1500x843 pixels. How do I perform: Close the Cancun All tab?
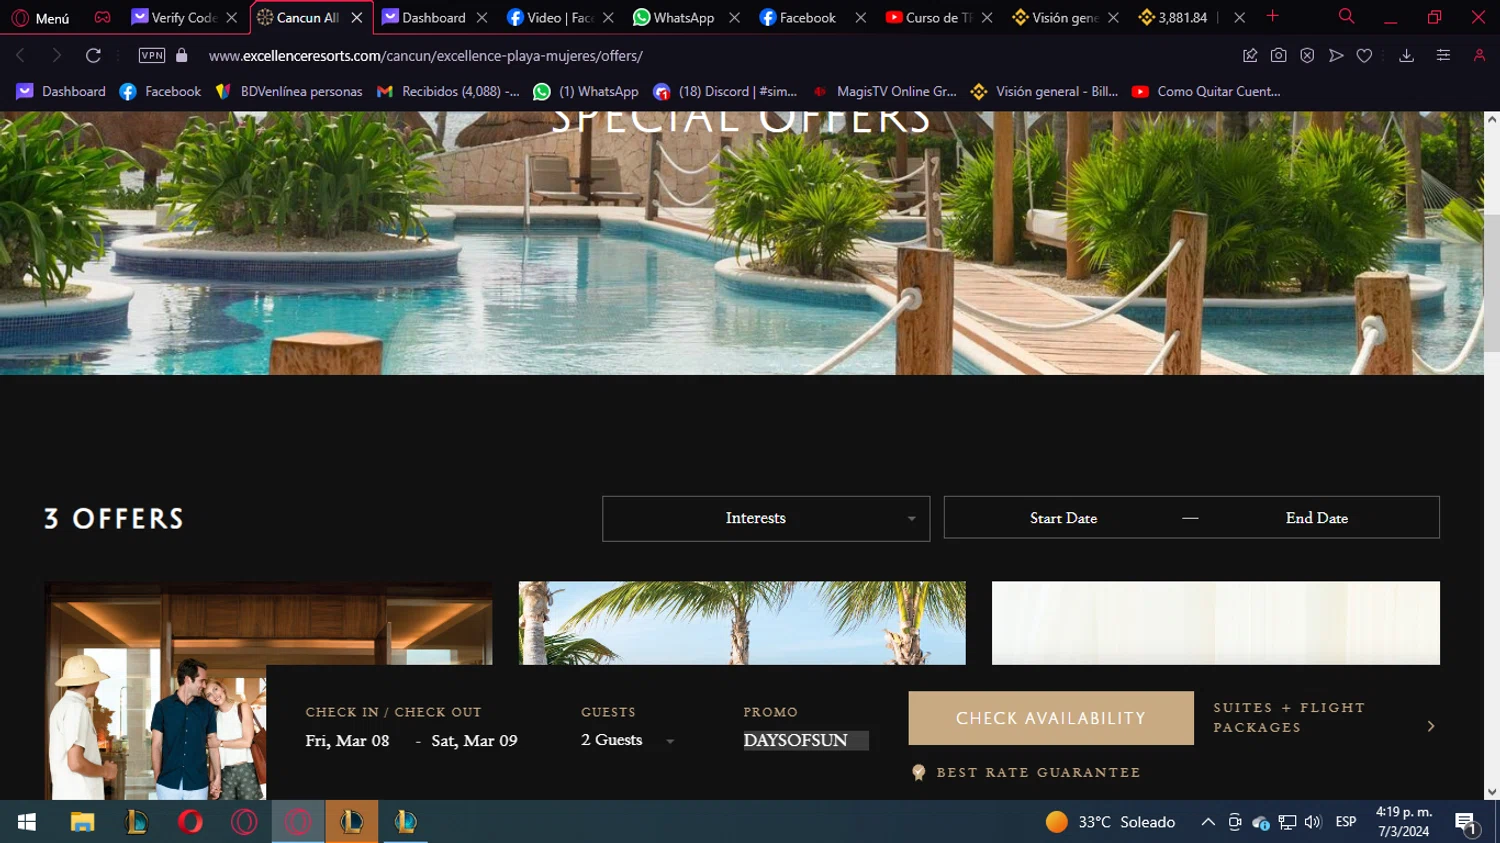pos(356,18)
